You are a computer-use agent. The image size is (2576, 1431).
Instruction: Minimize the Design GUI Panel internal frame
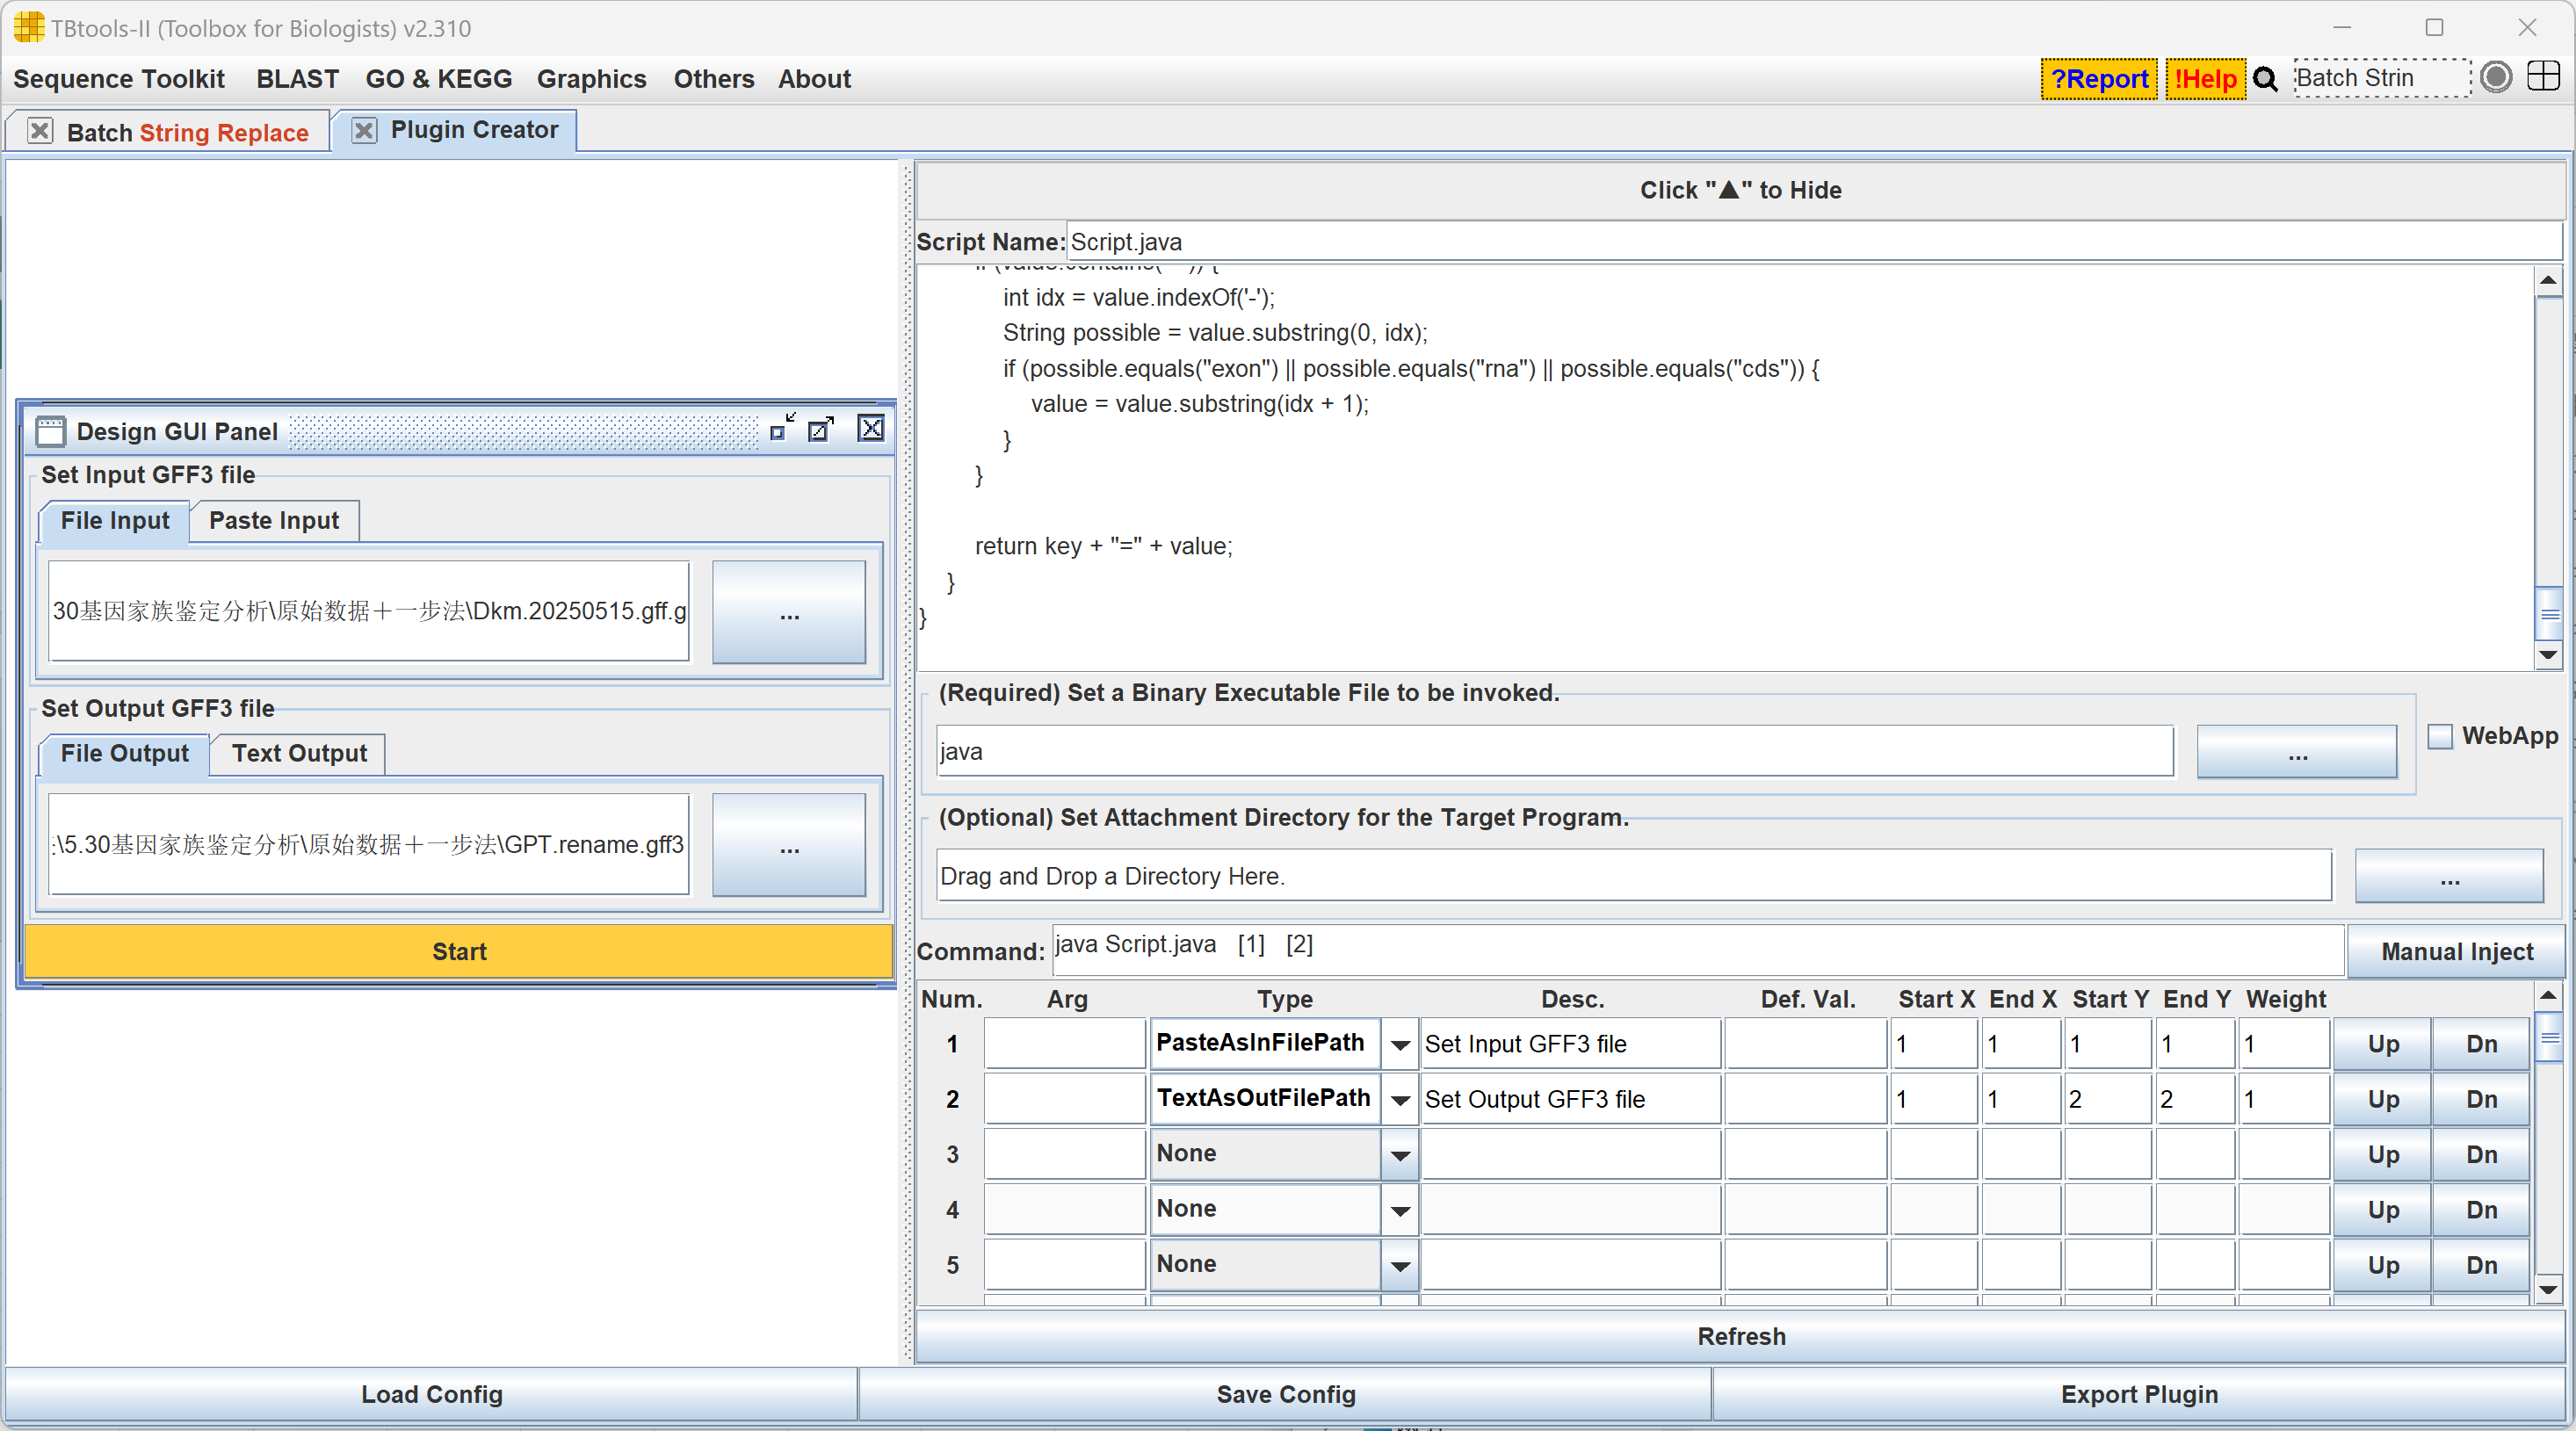[781, 428]
